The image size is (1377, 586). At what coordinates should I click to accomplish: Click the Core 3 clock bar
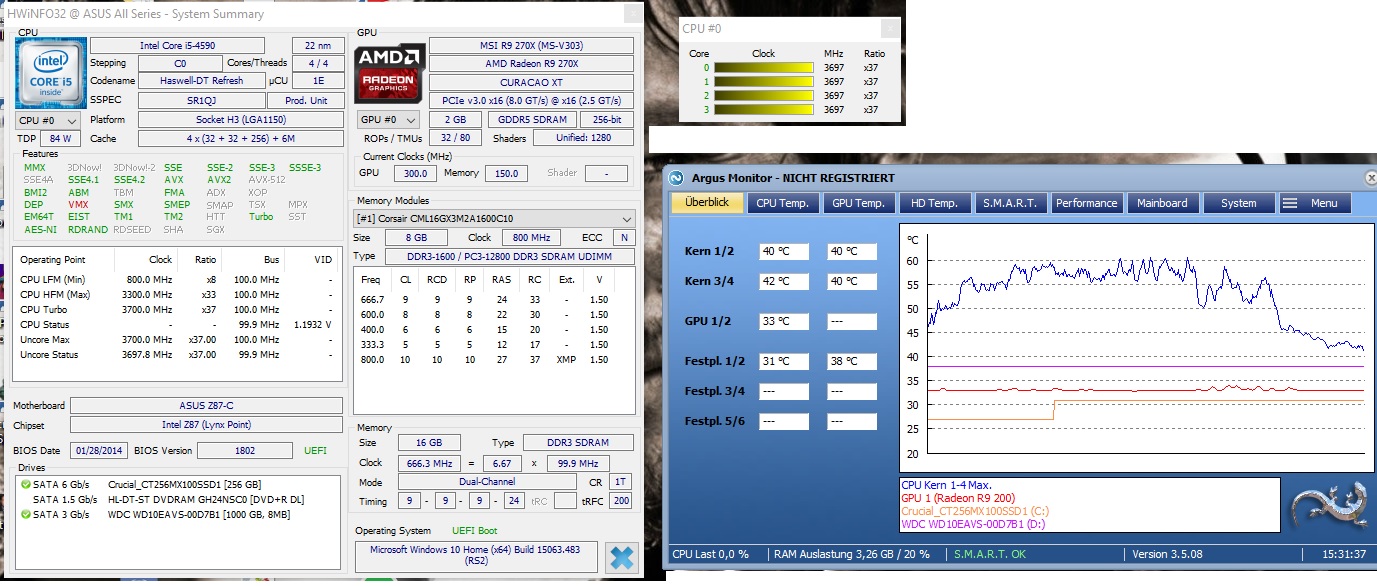tap(763, 110)
